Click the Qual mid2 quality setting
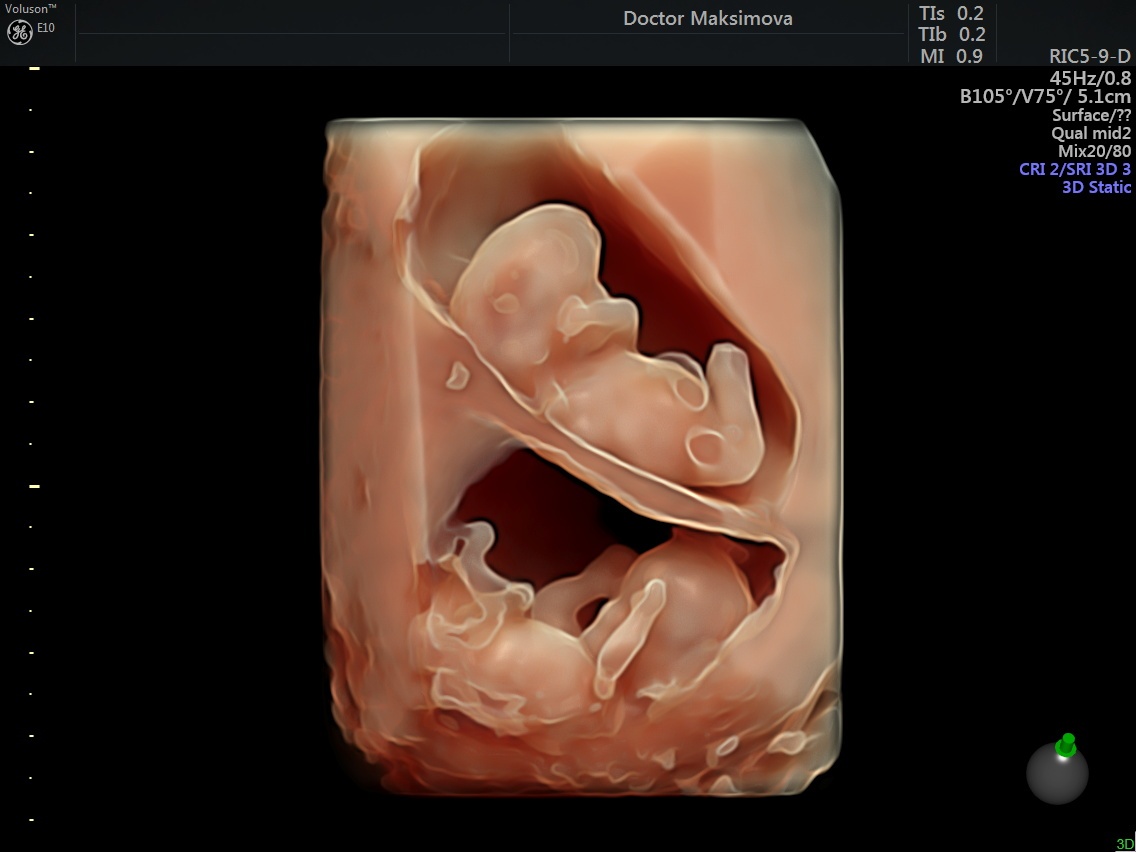Image resolution: width=1136 pixels, height=852 pixels. tap(1091, 133)
